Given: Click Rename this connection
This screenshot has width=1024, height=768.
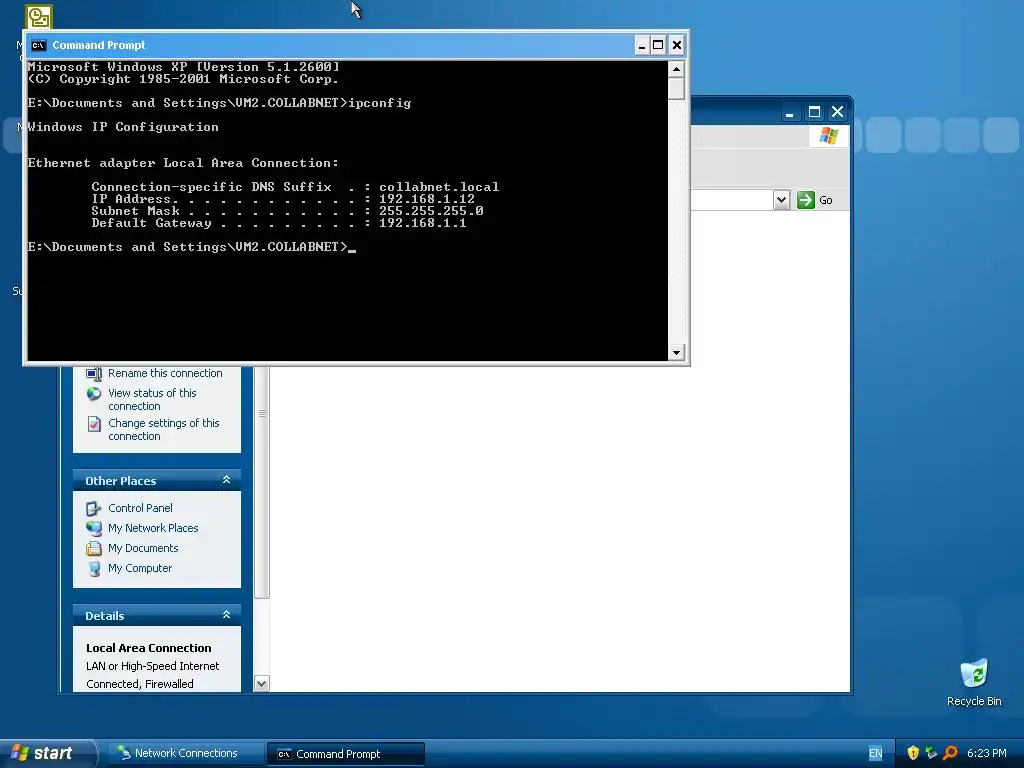Looking at the screenshot, I should click(x=165, y=373).
